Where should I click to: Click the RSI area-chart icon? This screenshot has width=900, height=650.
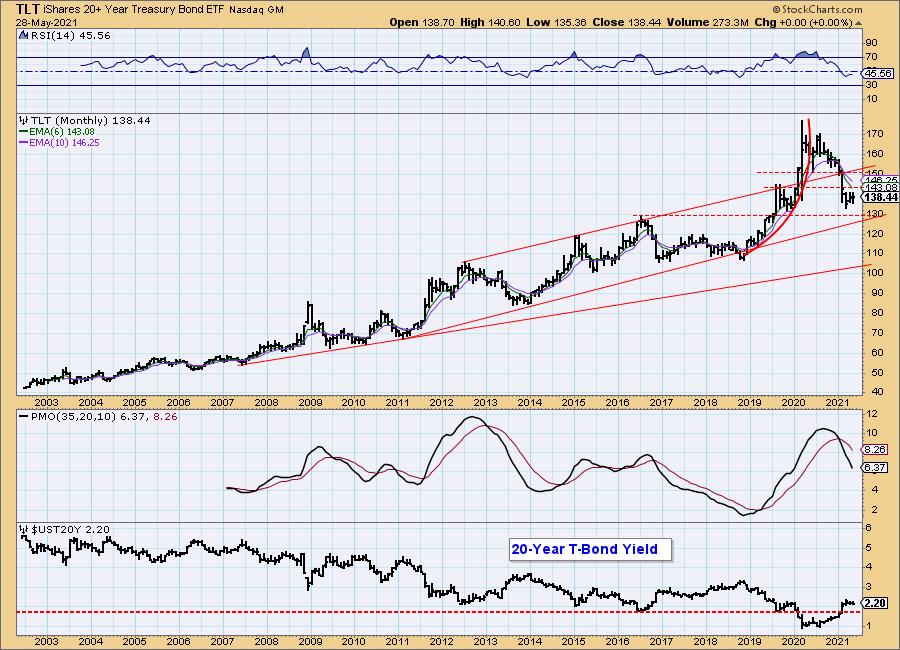(x=23, y=35)
